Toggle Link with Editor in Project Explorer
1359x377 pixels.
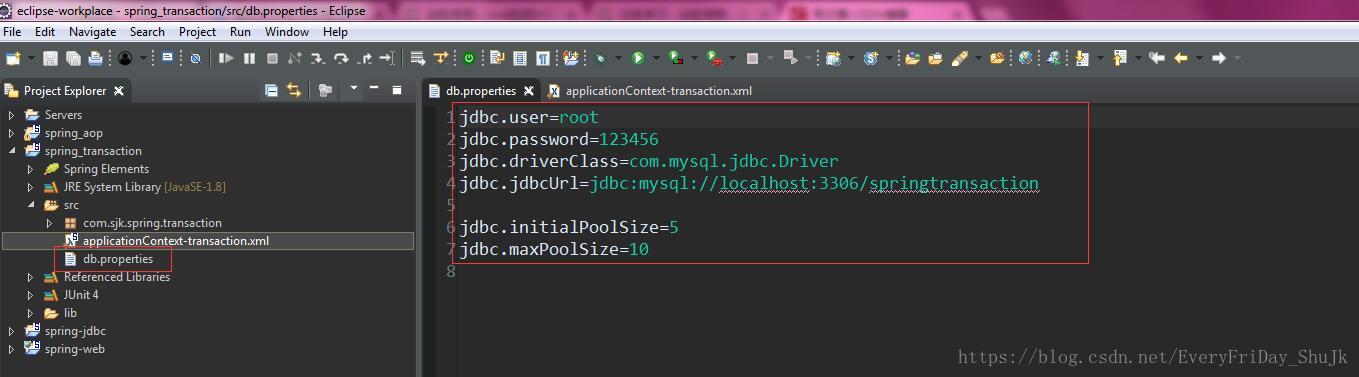pyautogui.click(x=294, y=90)
